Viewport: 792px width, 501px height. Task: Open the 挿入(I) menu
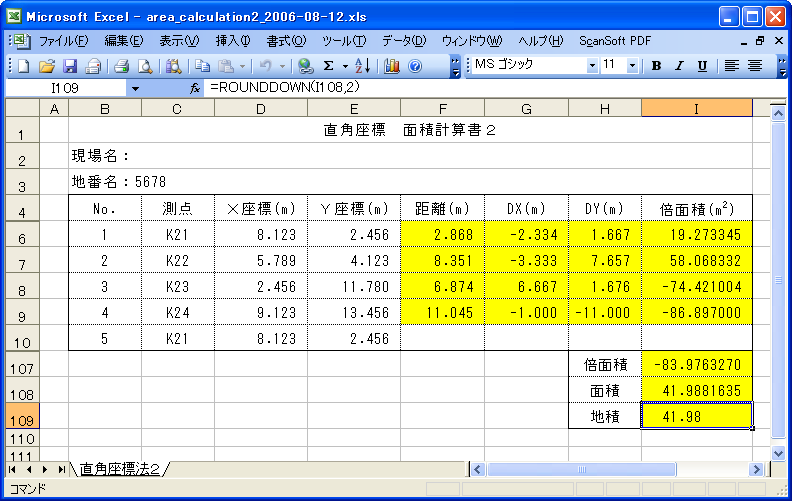pyautogui.click(x=233, y=41)
